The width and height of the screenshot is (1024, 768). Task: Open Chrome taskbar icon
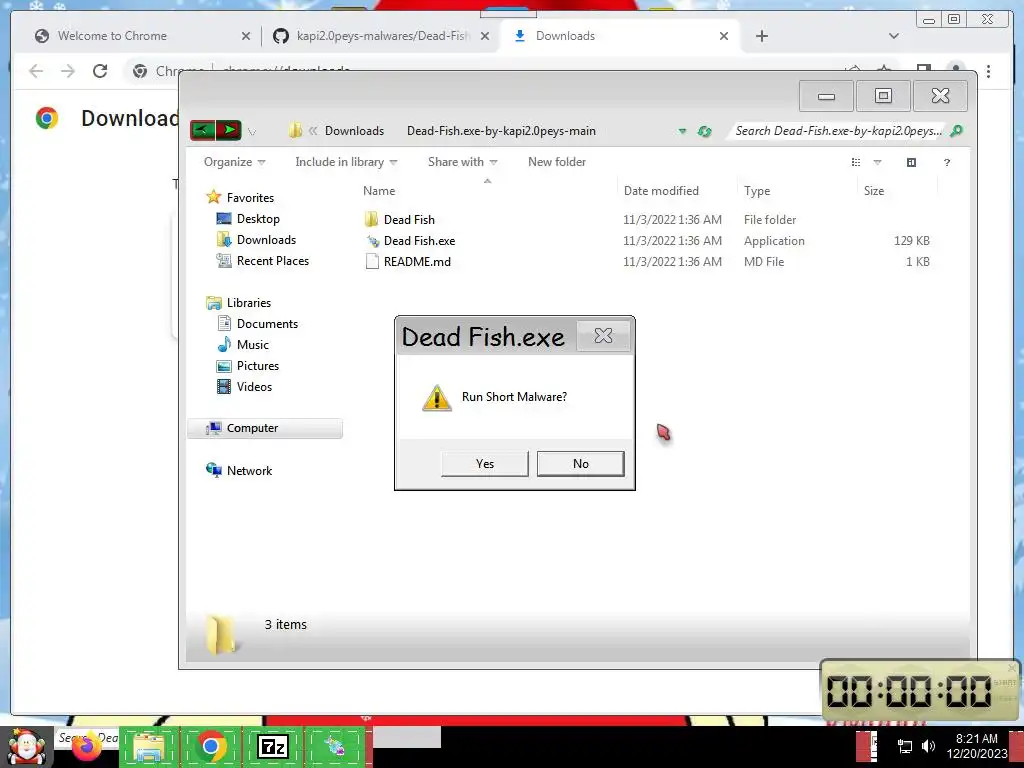click(x=210, y=746)
